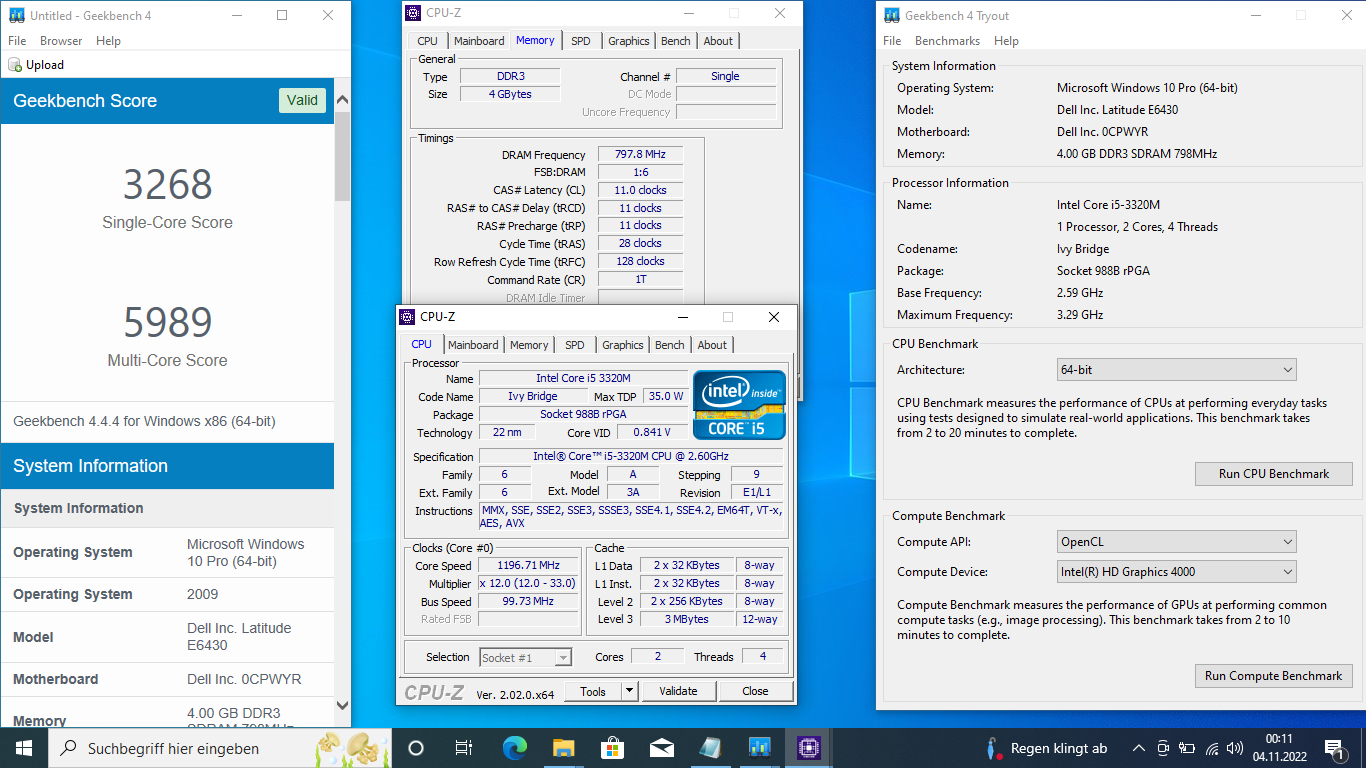Click Geekbench 4 Tryout title bar icon
This screenshot has height=768, width=1366.
(x=892, y=15)
